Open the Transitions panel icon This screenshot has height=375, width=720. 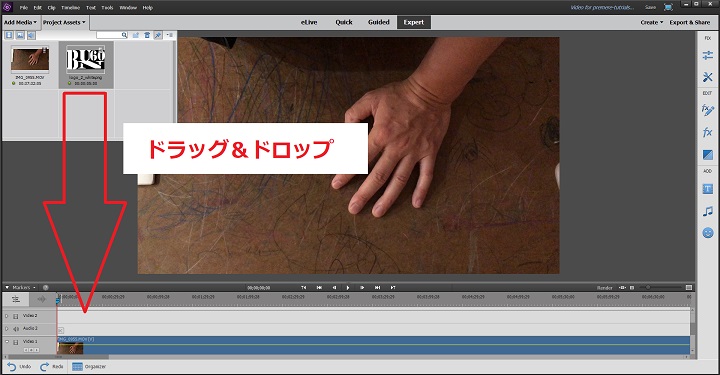[x=707, y=155]
